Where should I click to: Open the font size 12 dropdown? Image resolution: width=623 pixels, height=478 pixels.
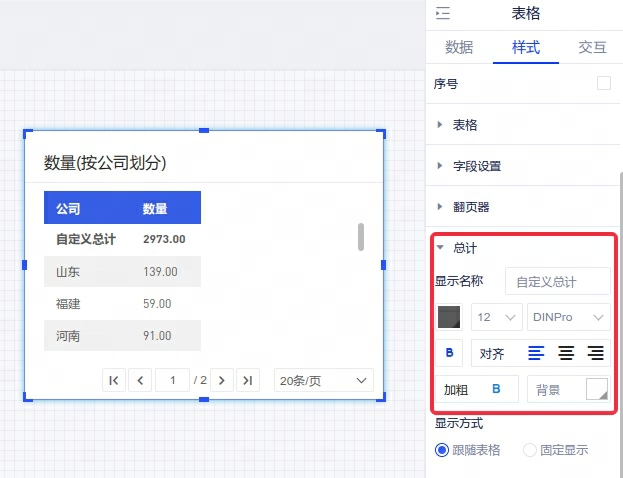tap(497, 317)
